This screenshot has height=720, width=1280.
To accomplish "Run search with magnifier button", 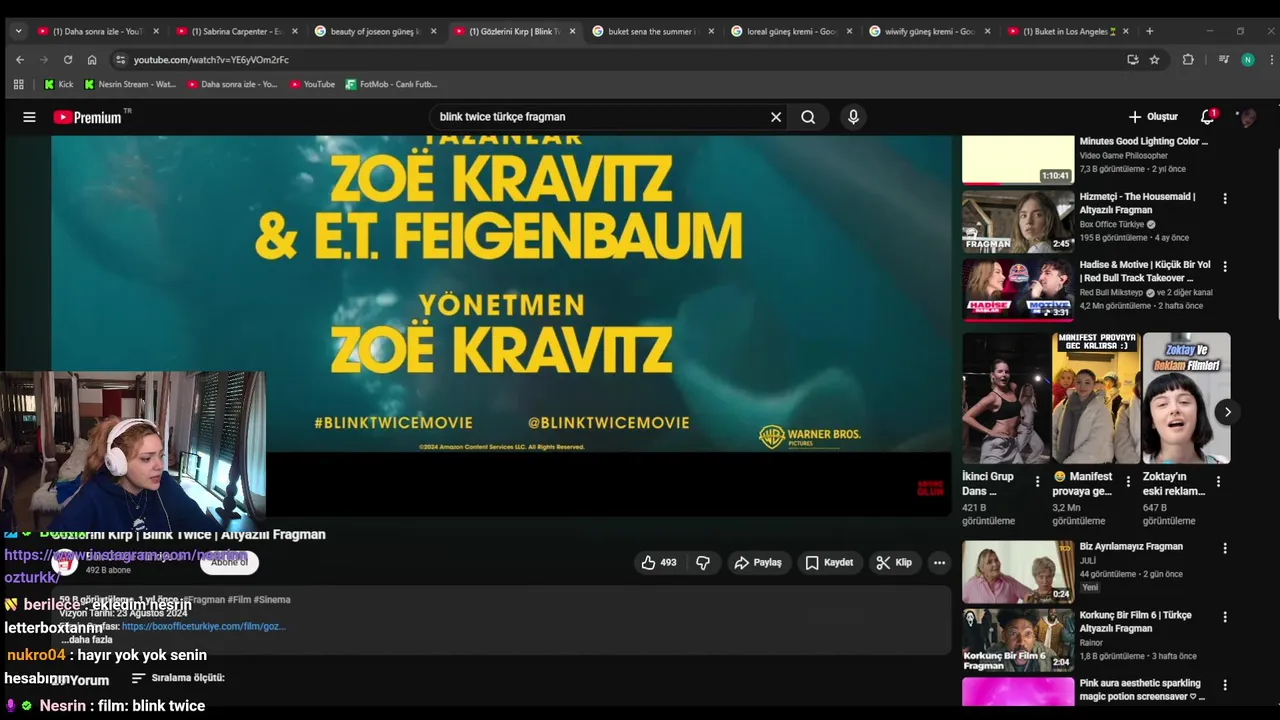I will [808, 117].
